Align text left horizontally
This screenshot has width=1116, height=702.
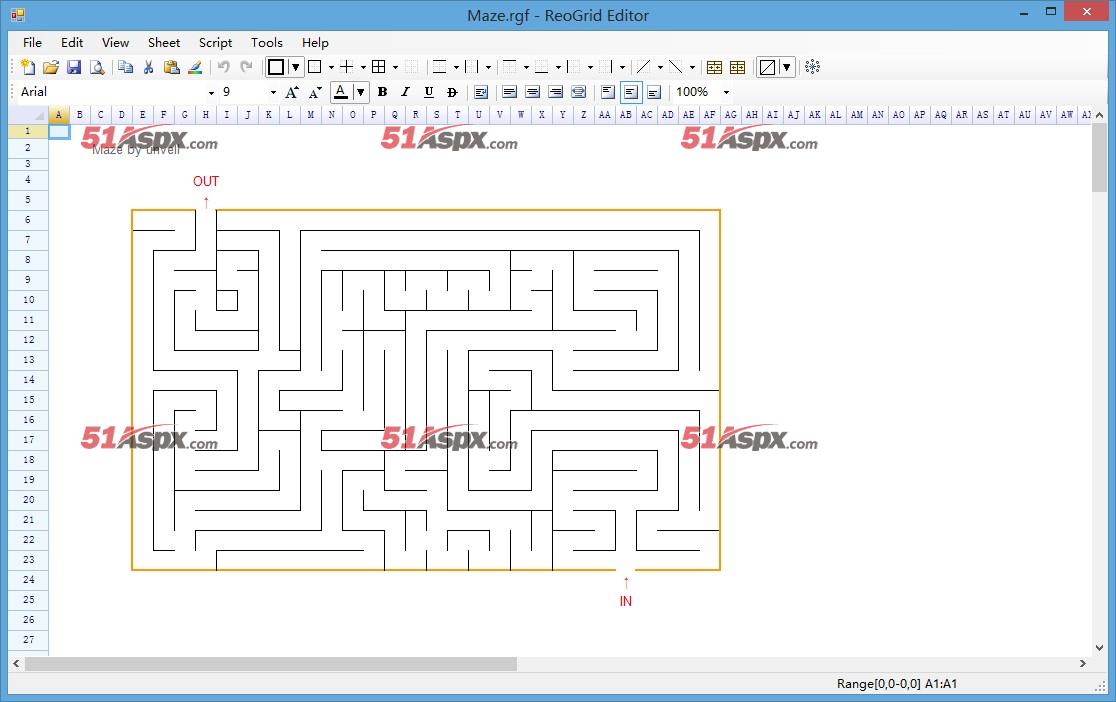pos(509,92)
